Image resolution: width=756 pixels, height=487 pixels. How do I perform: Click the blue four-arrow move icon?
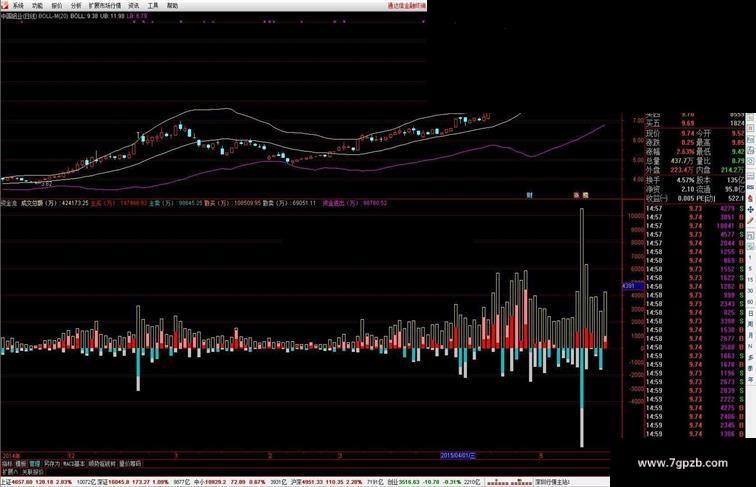[x=751, y=210]
